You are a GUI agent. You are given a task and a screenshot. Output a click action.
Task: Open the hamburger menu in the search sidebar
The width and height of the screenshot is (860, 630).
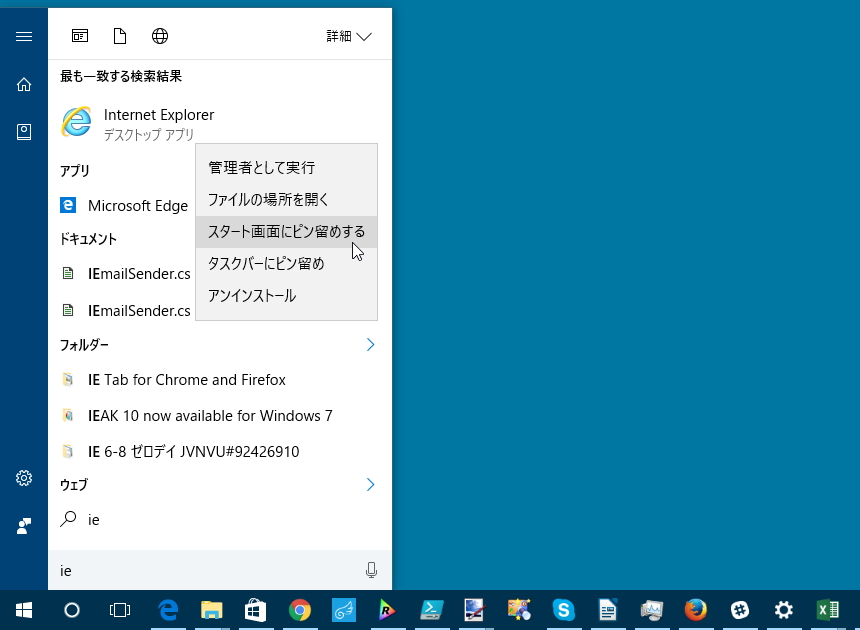click(x=23, y=36)
